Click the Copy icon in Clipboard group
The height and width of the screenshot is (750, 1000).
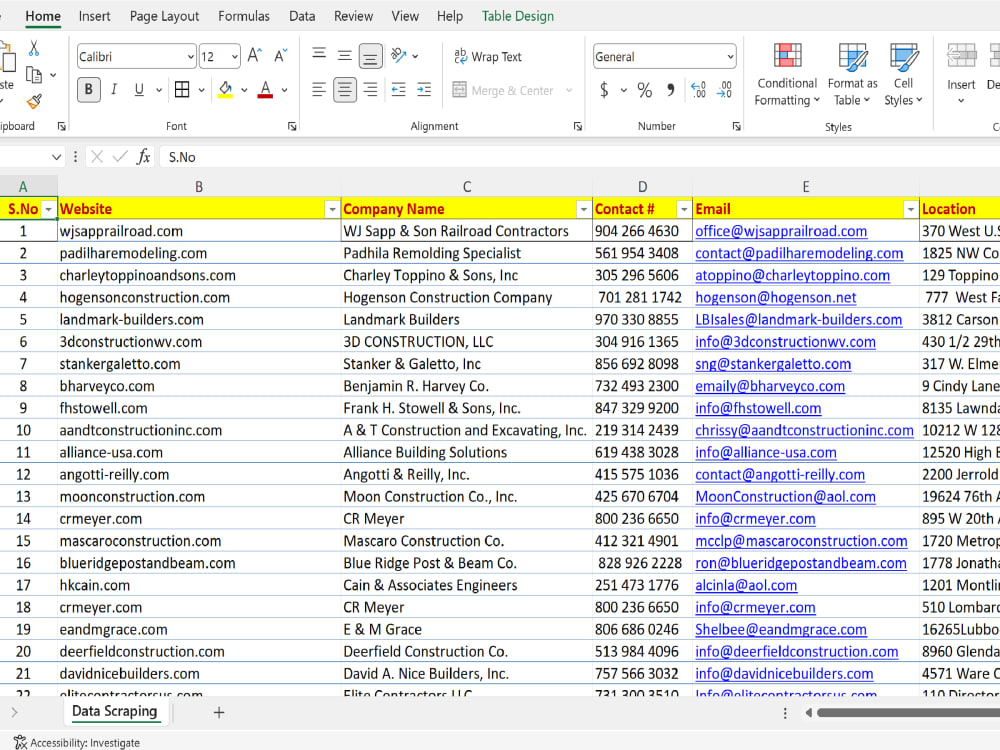[34, 75]
